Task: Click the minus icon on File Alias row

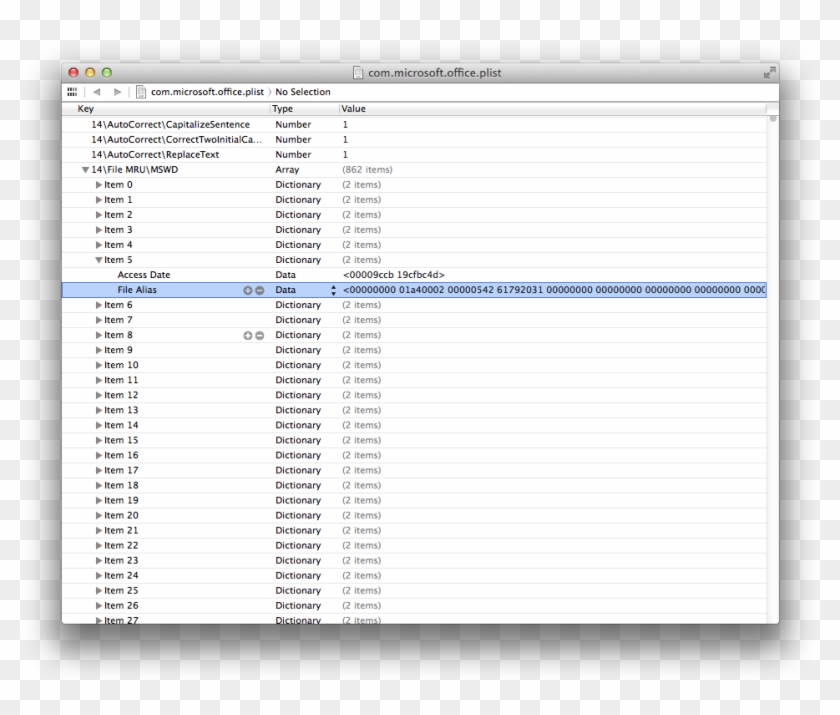Action: 259,289
